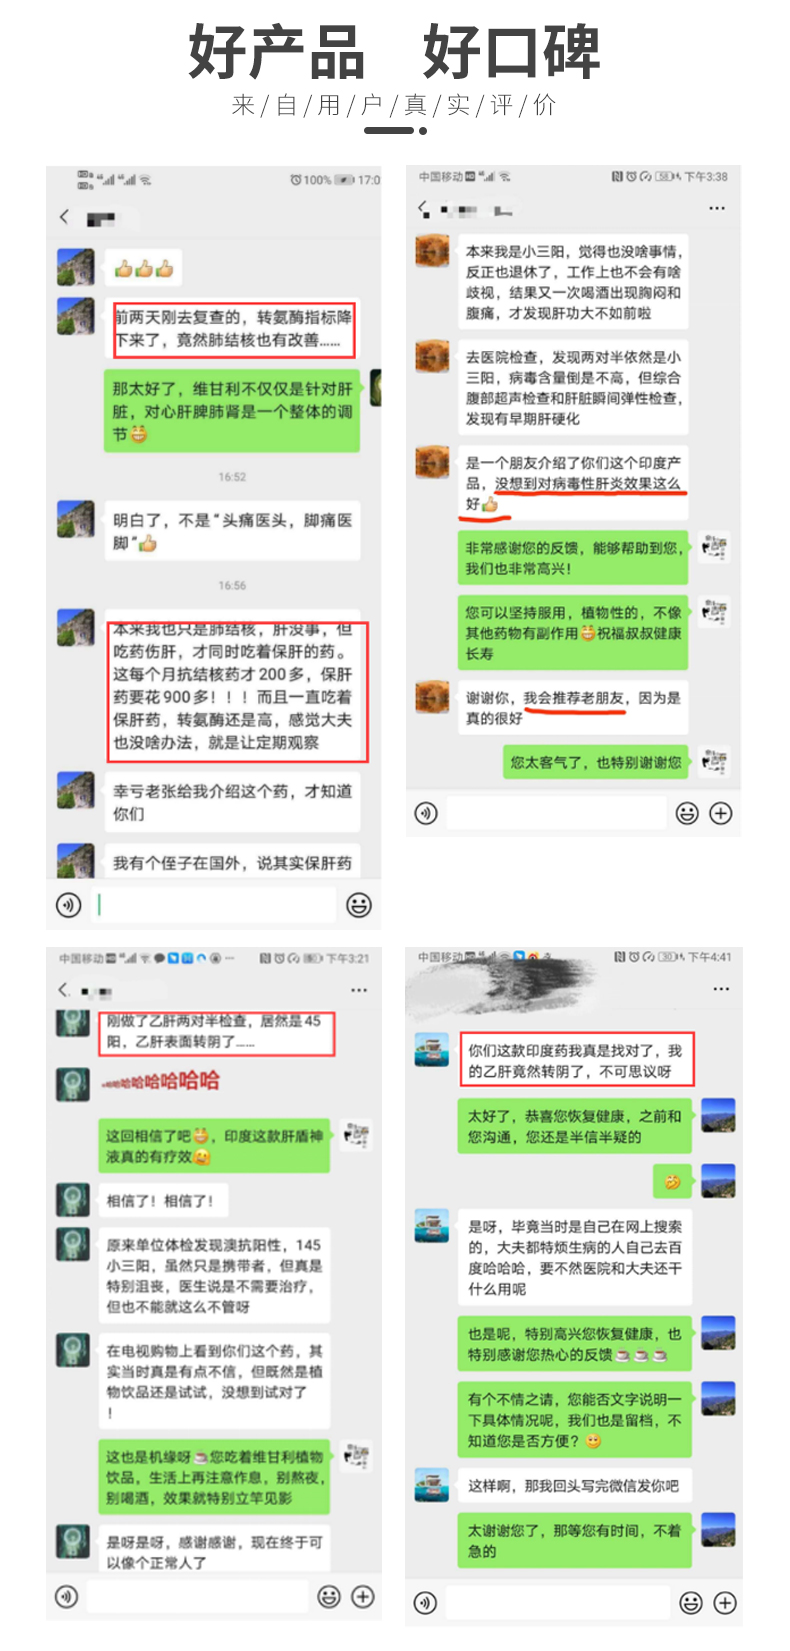Image resolution: width=790 pixels, height=1651 pixels.
Task: Open emoji picker in the 下午4:41 chat
Action: point(691,1603)
